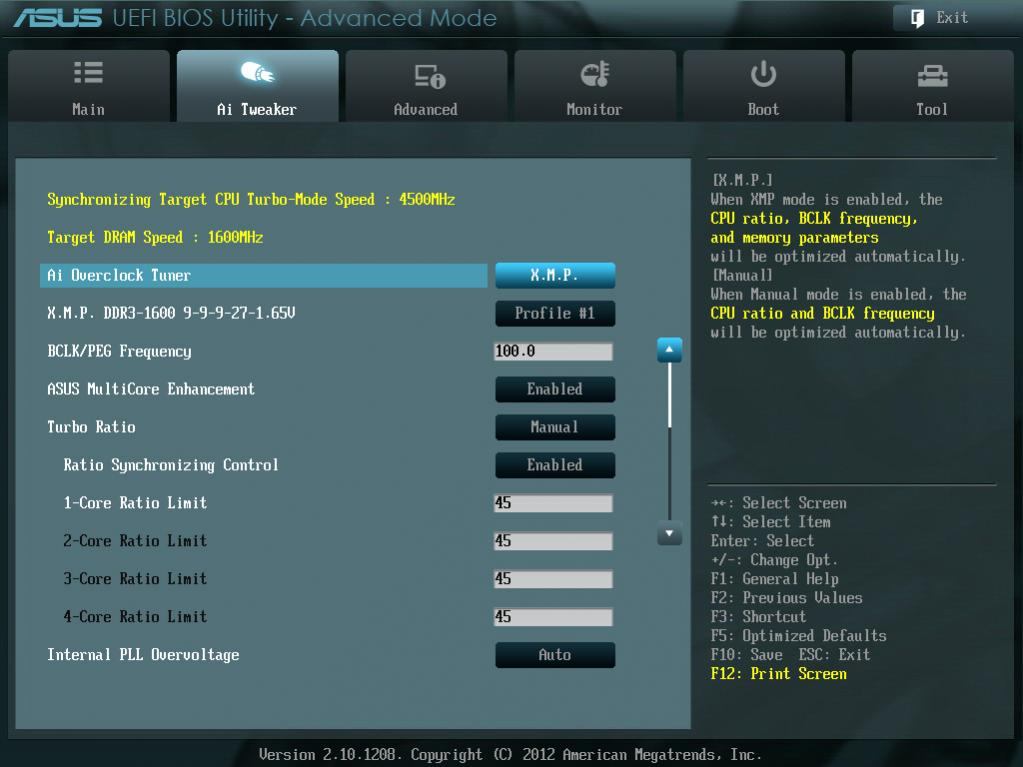This screenshot has height=767, width=1023.
Task: Click the Version 2.10.1208 copyright text
Action: tap(510, 755)
